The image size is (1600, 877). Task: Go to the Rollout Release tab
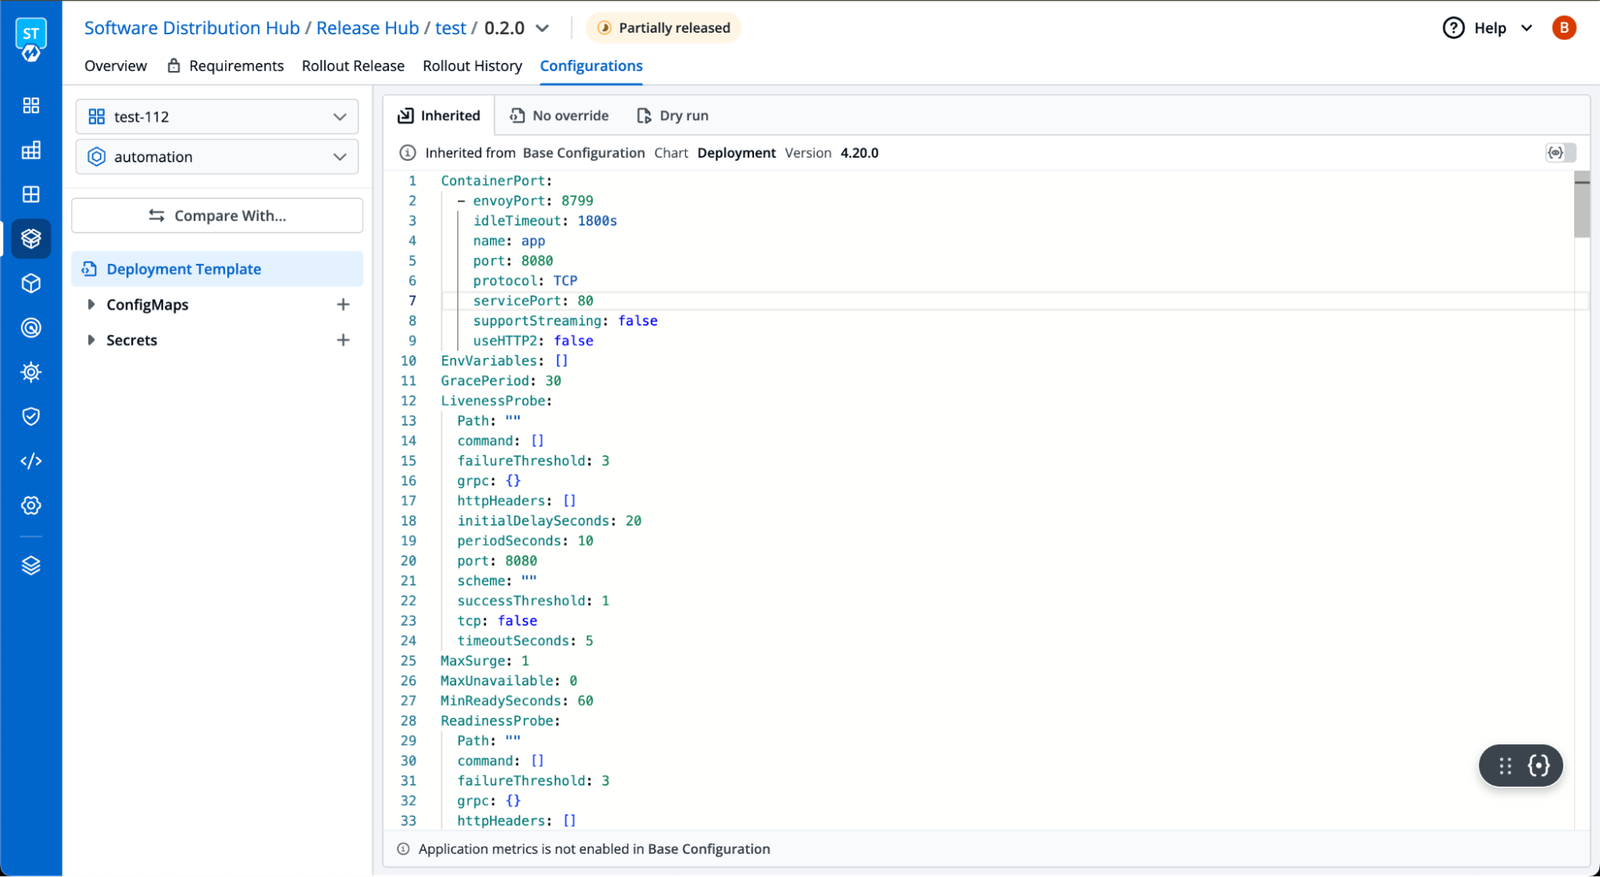(x=353, y=66)
